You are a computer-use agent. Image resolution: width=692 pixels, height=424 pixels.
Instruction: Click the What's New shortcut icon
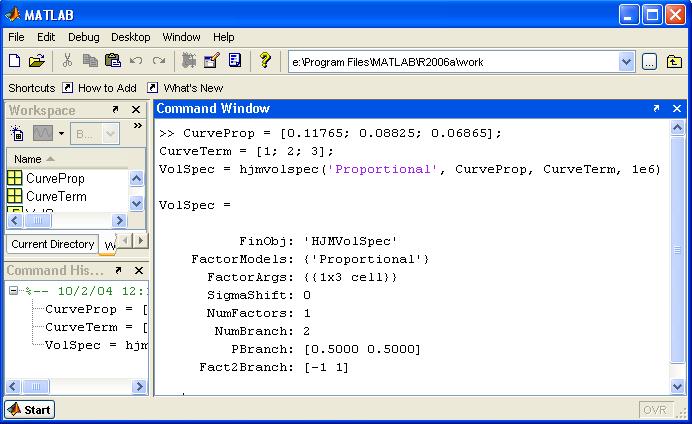tap(152, 87)
